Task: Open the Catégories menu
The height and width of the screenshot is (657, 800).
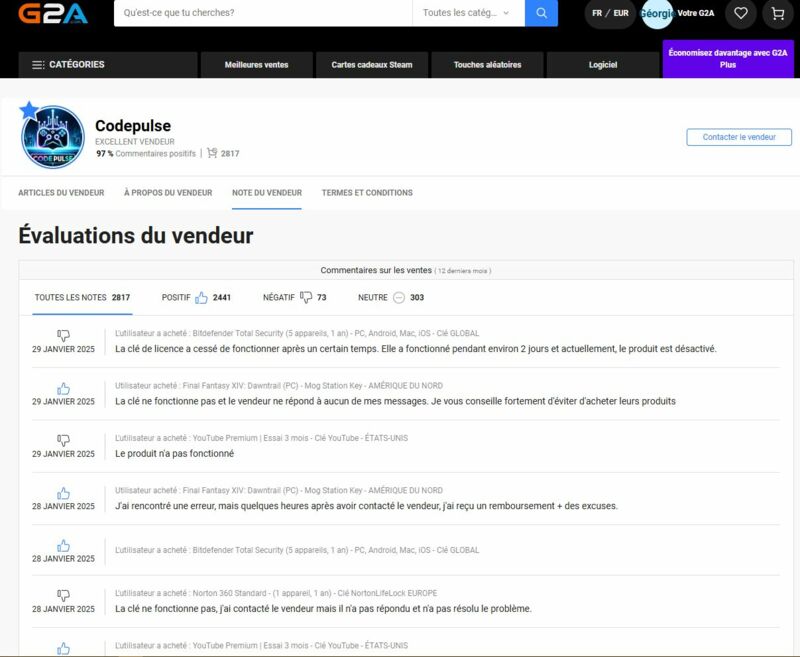Action: (x=108, y=65)
